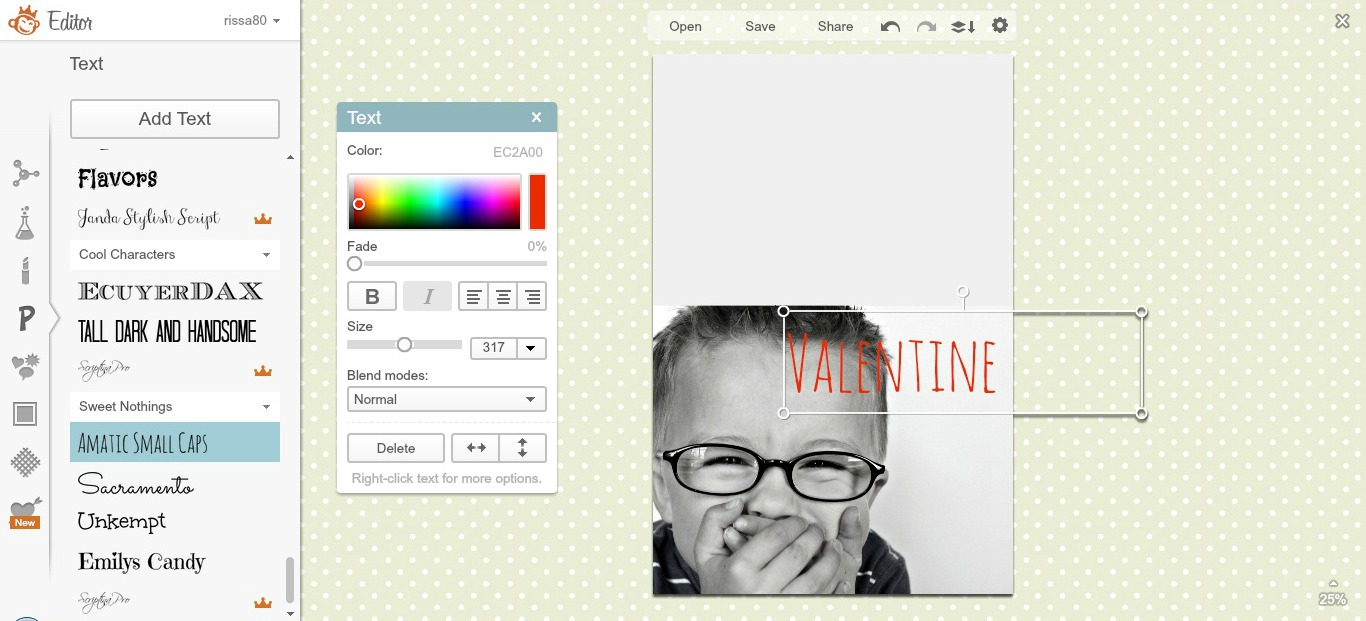Open the Effects flask tab
1366x621 pixels.
pyautogui.click(x=25, y=222)
